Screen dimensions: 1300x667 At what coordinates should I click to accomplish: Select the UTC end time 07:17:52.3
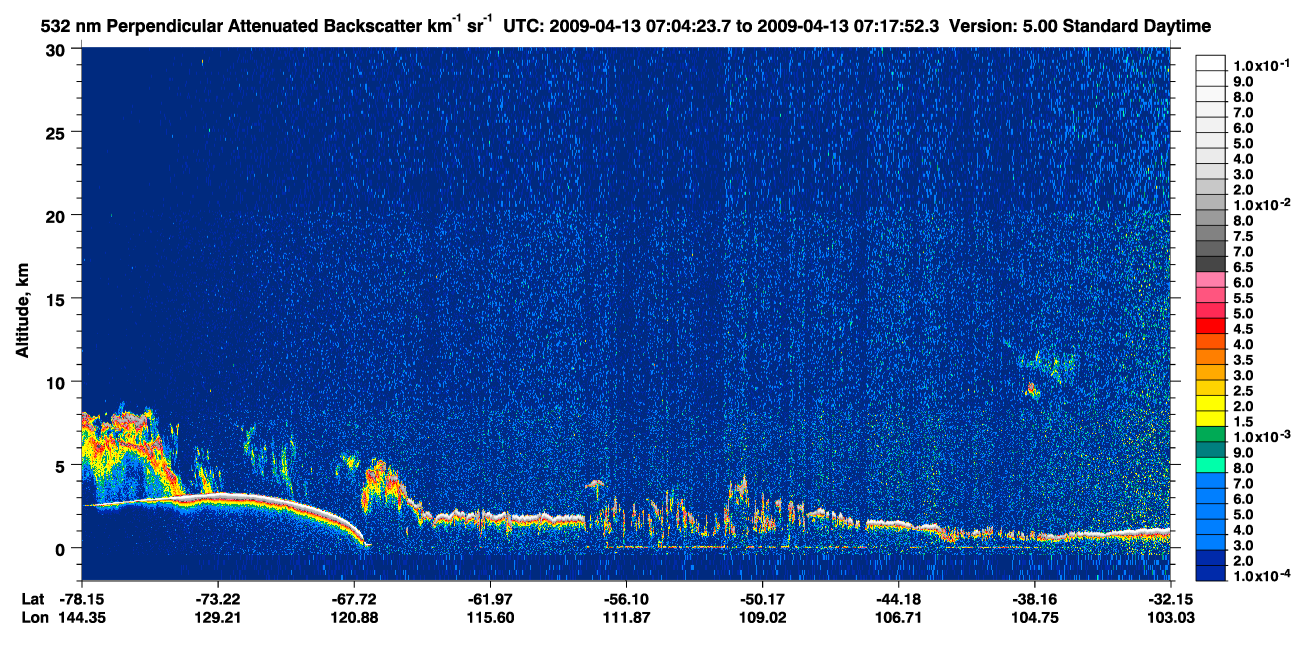coord(896,24)
